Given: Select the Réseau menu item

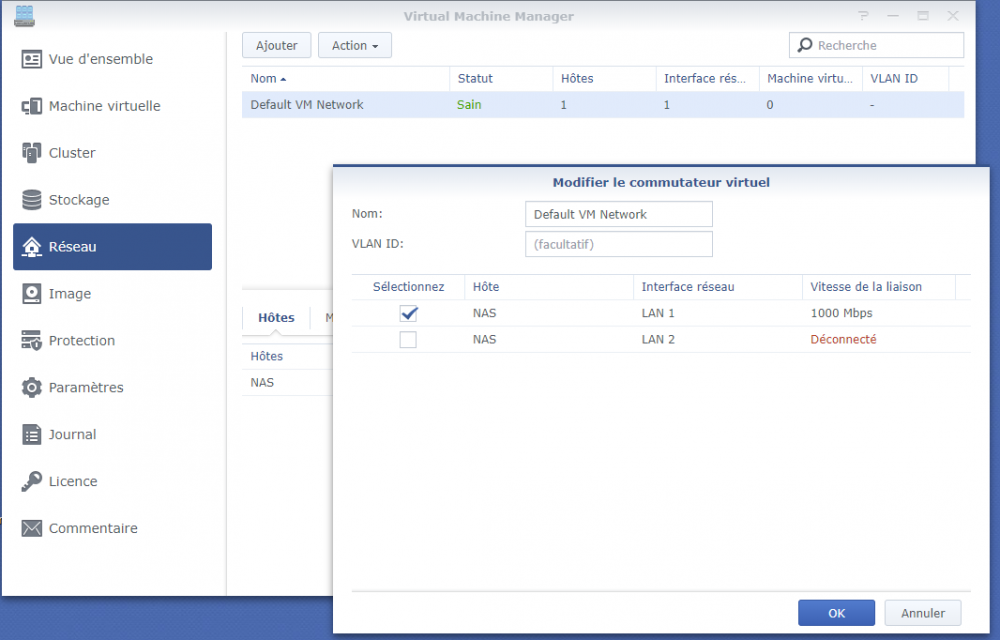Looking at the screenshot, I should (112, 247).
